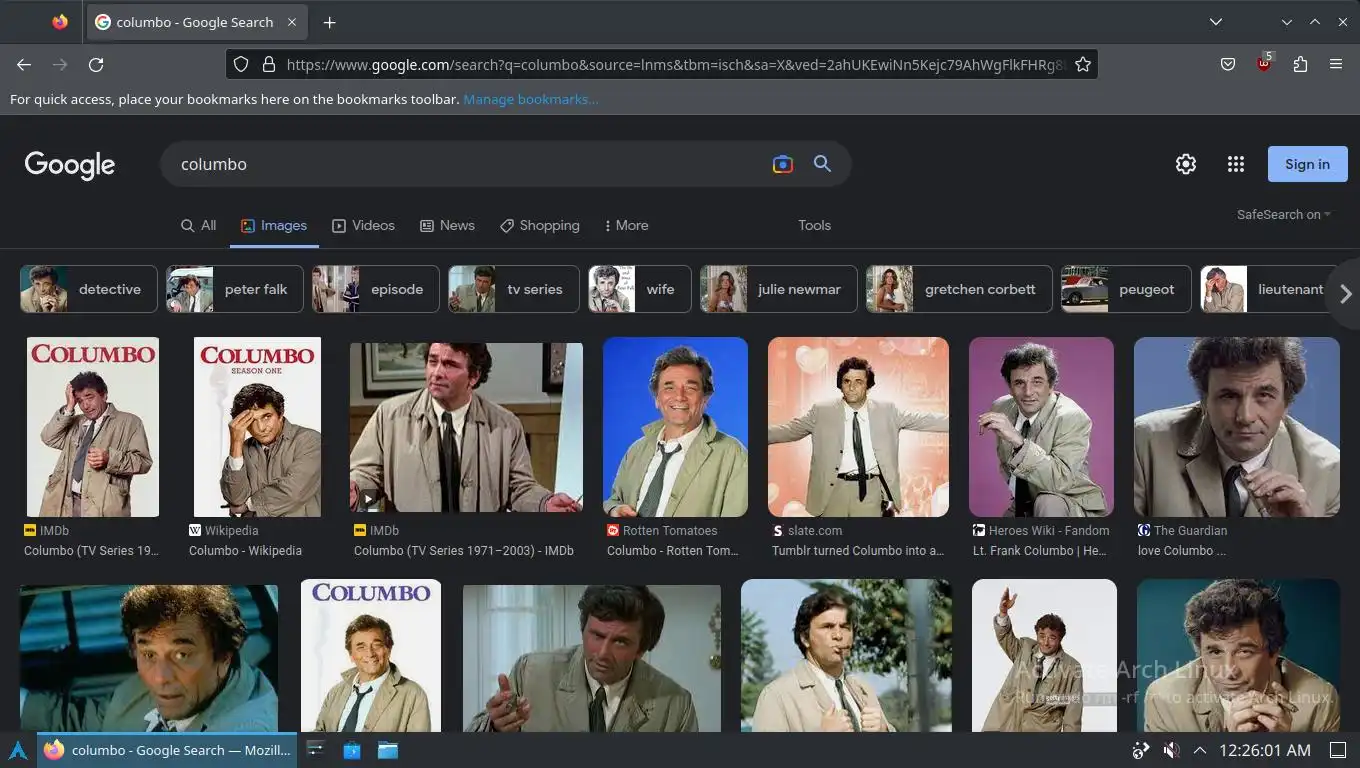
Task: Expand hidden system tray icons arrow
Action: tap(1200, 750)
